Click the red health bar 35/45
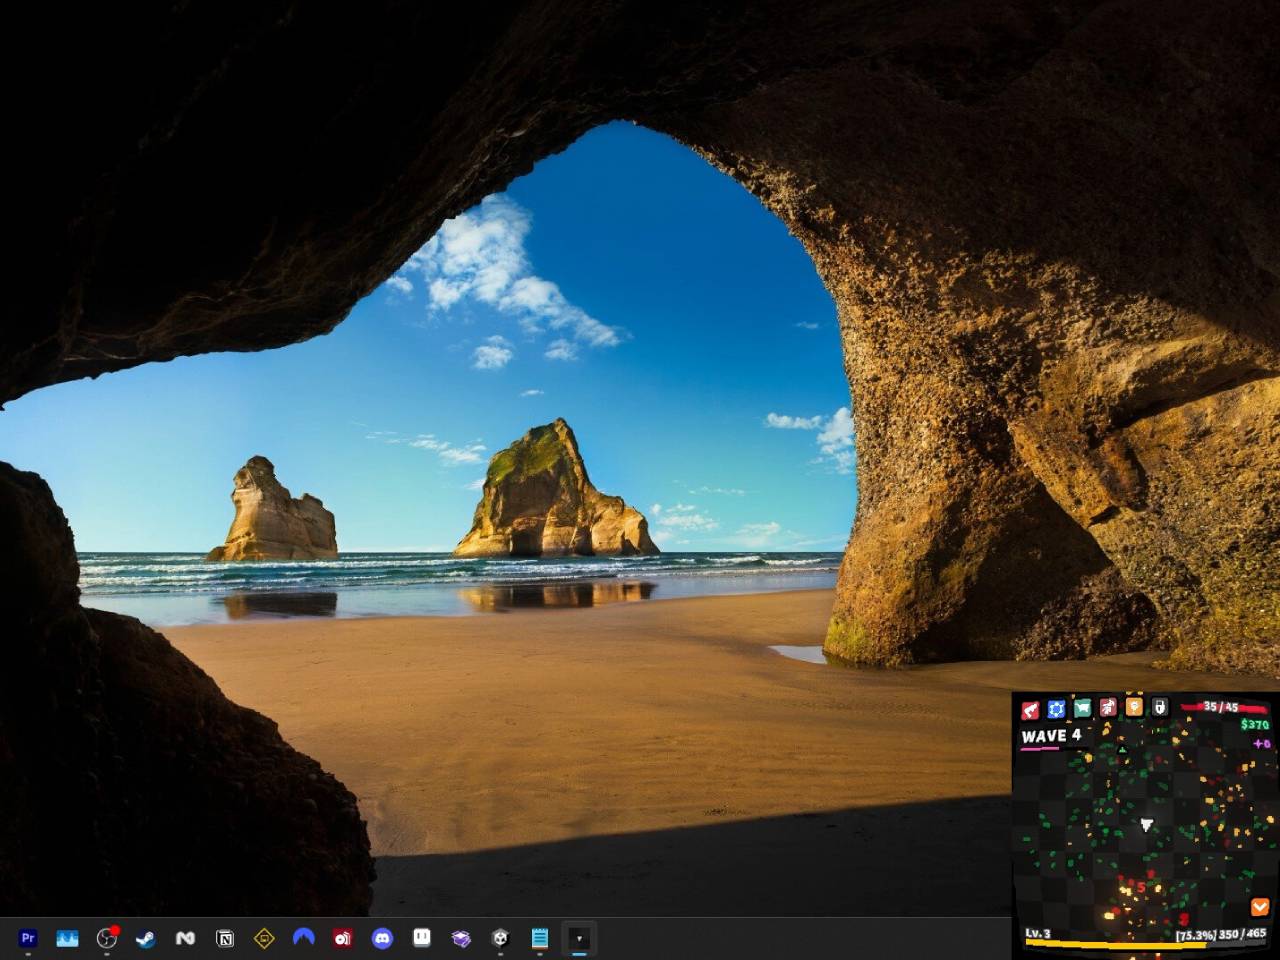This screenshot has width=1280, height=960. 1222,707
